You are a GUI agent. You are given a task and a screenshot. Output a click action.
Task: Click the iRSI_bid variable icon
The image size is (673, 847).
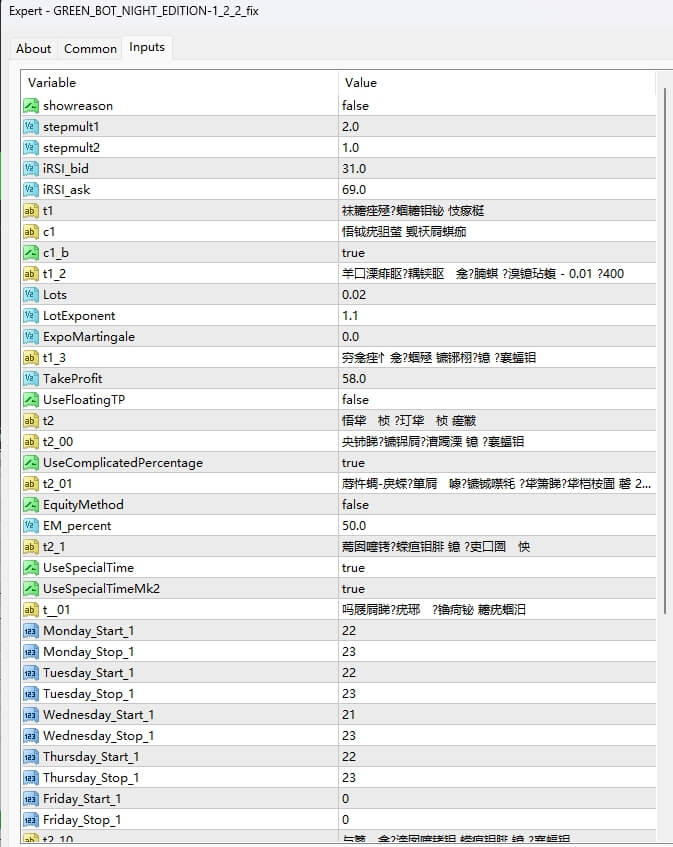tap(31, 169)
